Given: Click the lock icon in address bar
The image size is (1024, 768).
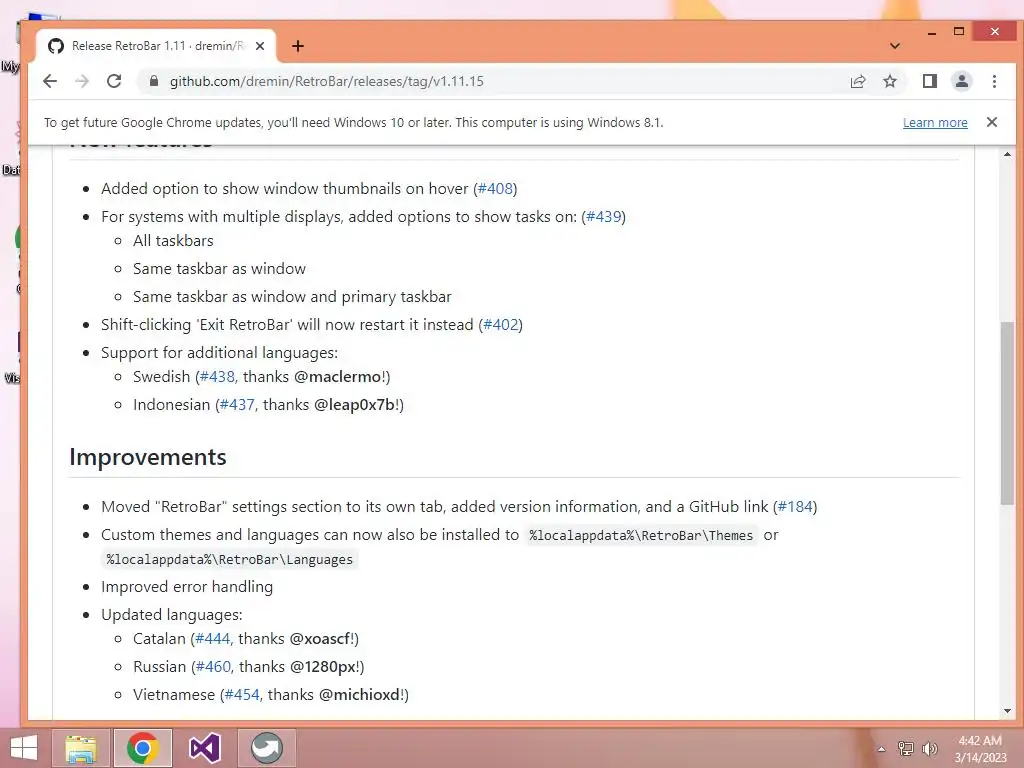Looking at the screenshot, I should pos(154,81).
